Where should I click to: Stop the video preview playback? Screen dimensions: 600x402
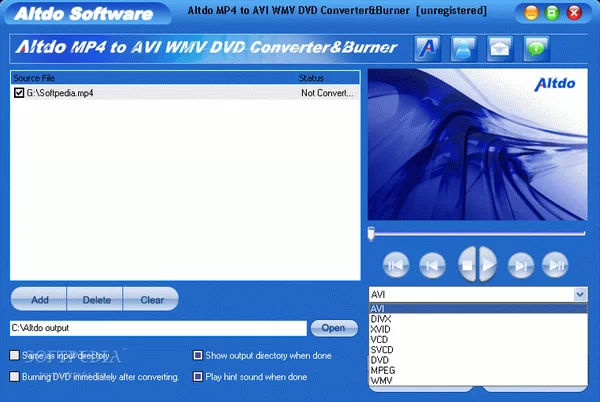pyautogui.click(x=466, y=265)
